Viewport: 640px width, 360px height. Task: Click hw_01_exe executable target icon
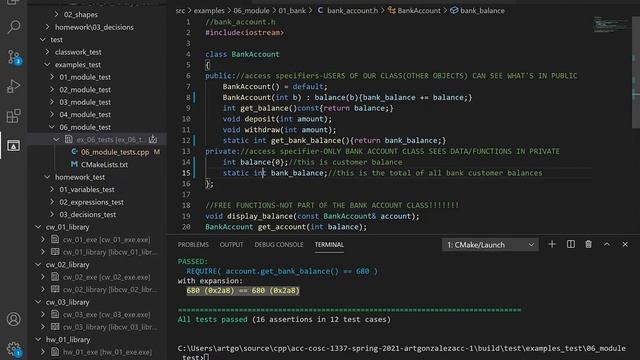coord(55,352)
